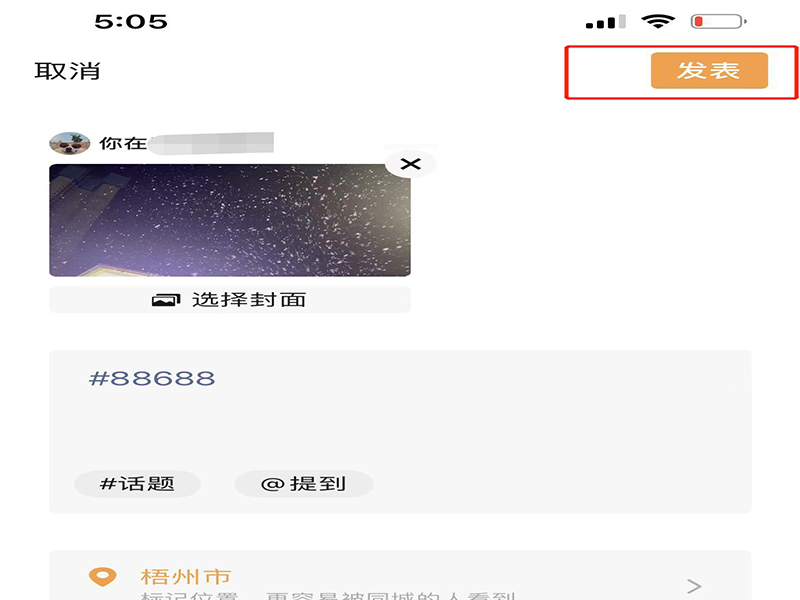Select the 梧州市 location label
Image resolution: width=800 pixels, height=600 pixels.
(186, 577)
